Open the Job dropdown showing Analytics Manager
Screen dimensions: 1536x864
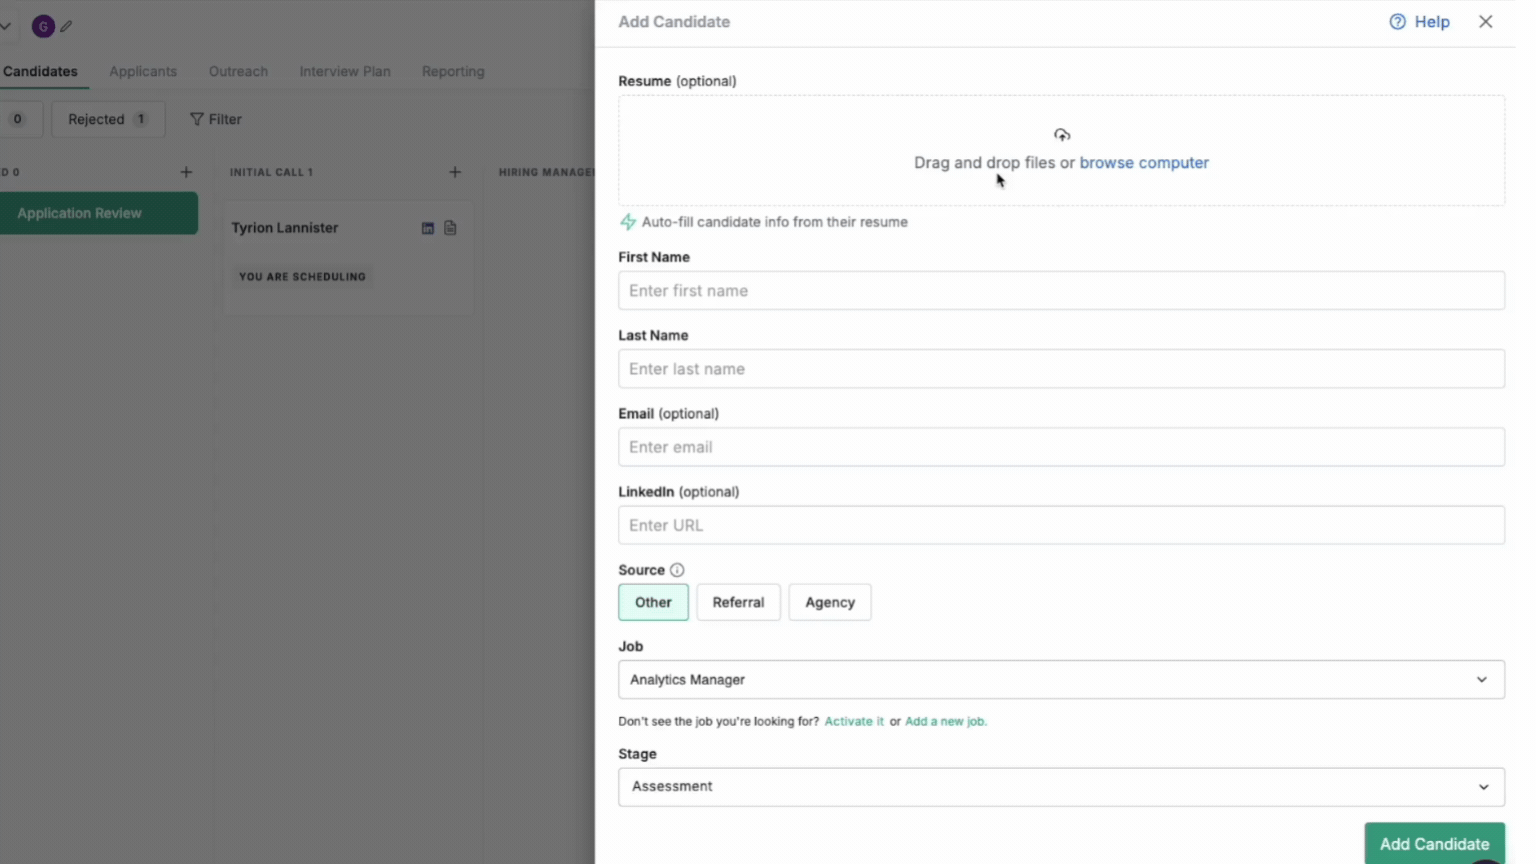1060,680
